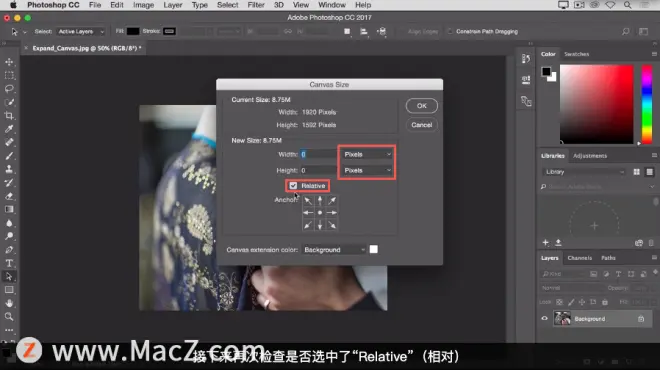Select the Clone Stamp tool

(9, 169)
